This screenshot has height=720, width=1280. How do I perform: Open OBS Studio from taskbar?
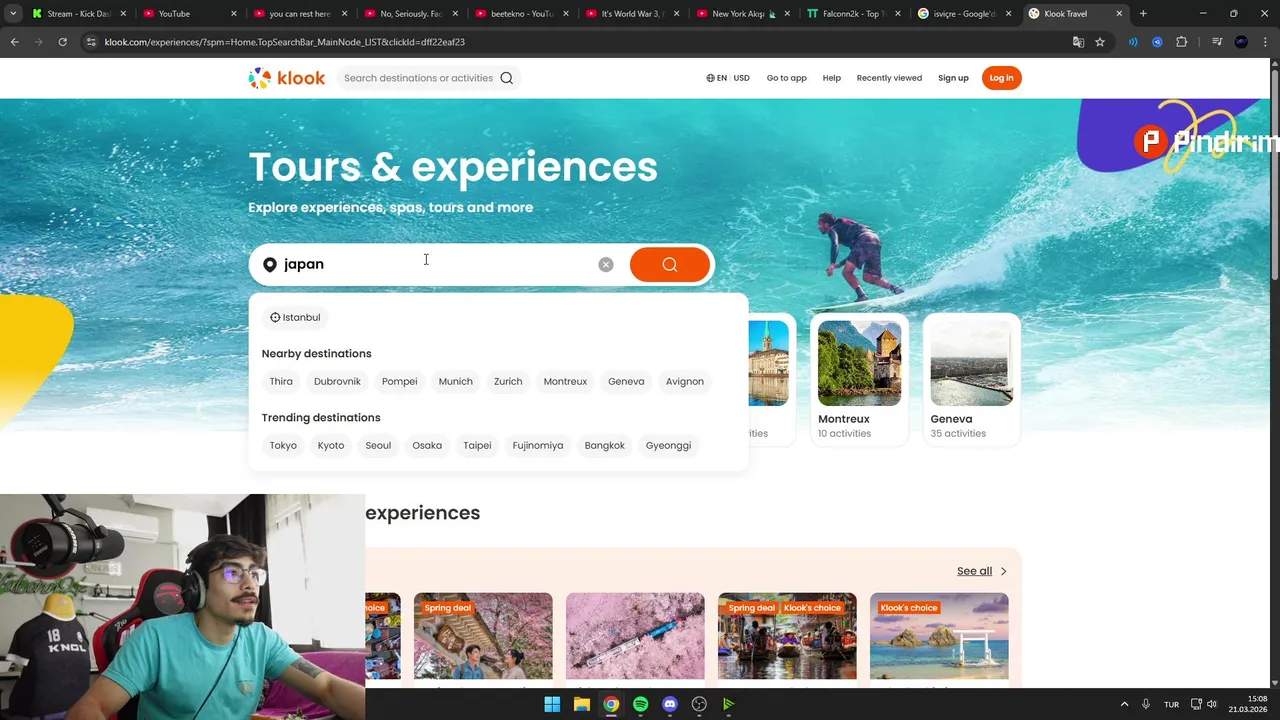click(x=699, y=704)
